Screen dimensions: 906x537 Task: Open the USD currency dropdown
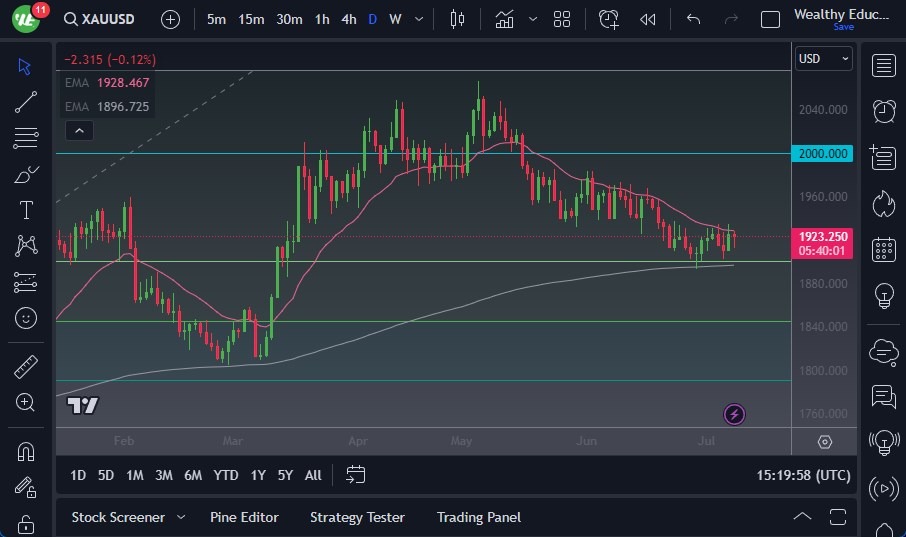[x=823, y=59]
